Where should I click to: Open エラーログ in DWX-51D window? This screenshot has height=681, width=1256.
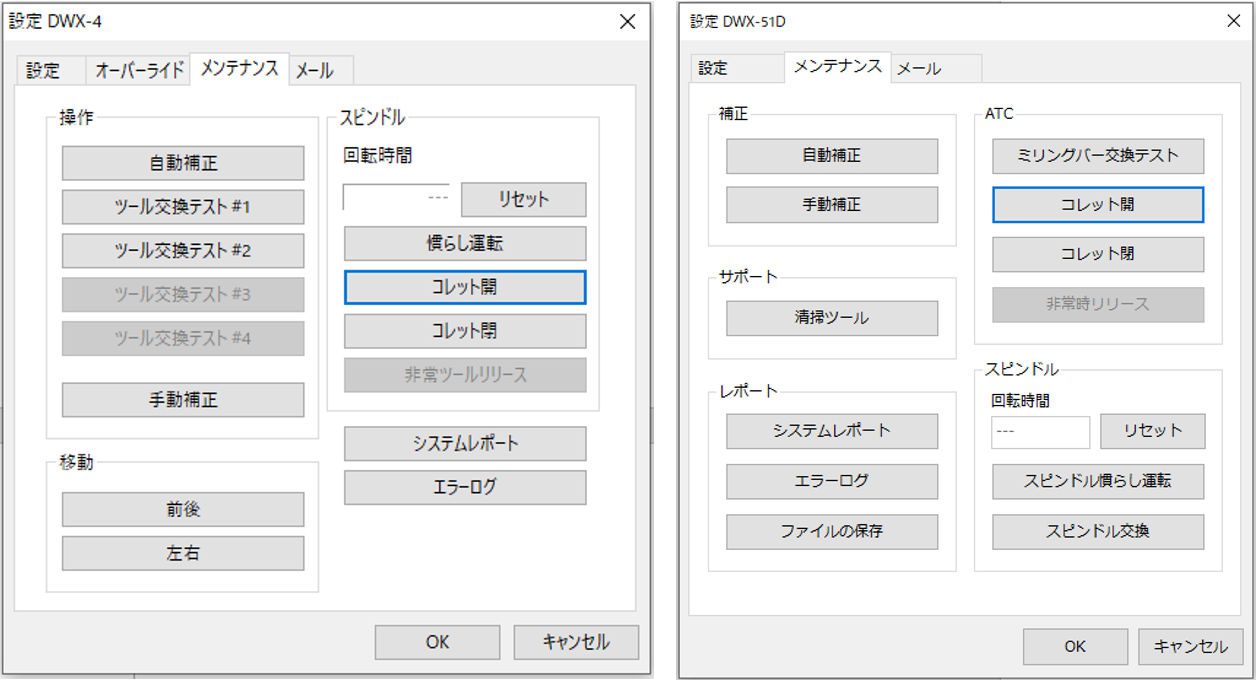click(832, 481)
